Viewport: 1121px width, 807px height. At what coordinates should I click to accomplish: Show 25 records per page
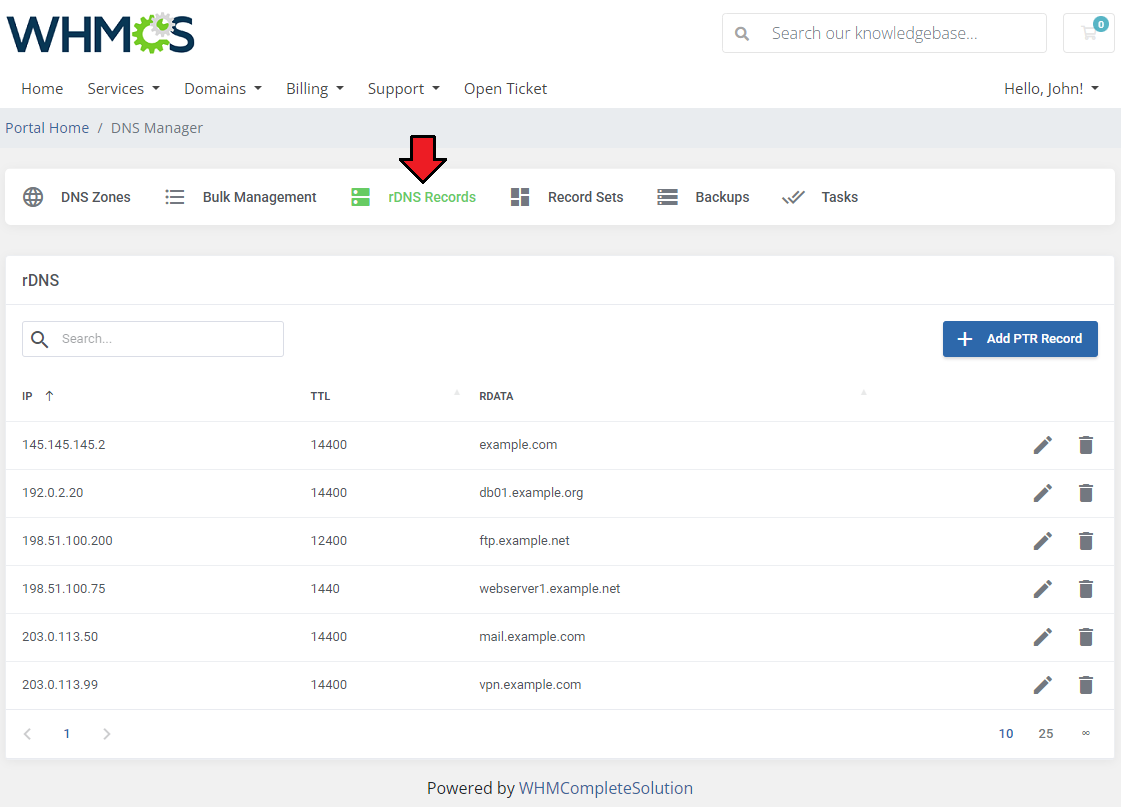1046,733
